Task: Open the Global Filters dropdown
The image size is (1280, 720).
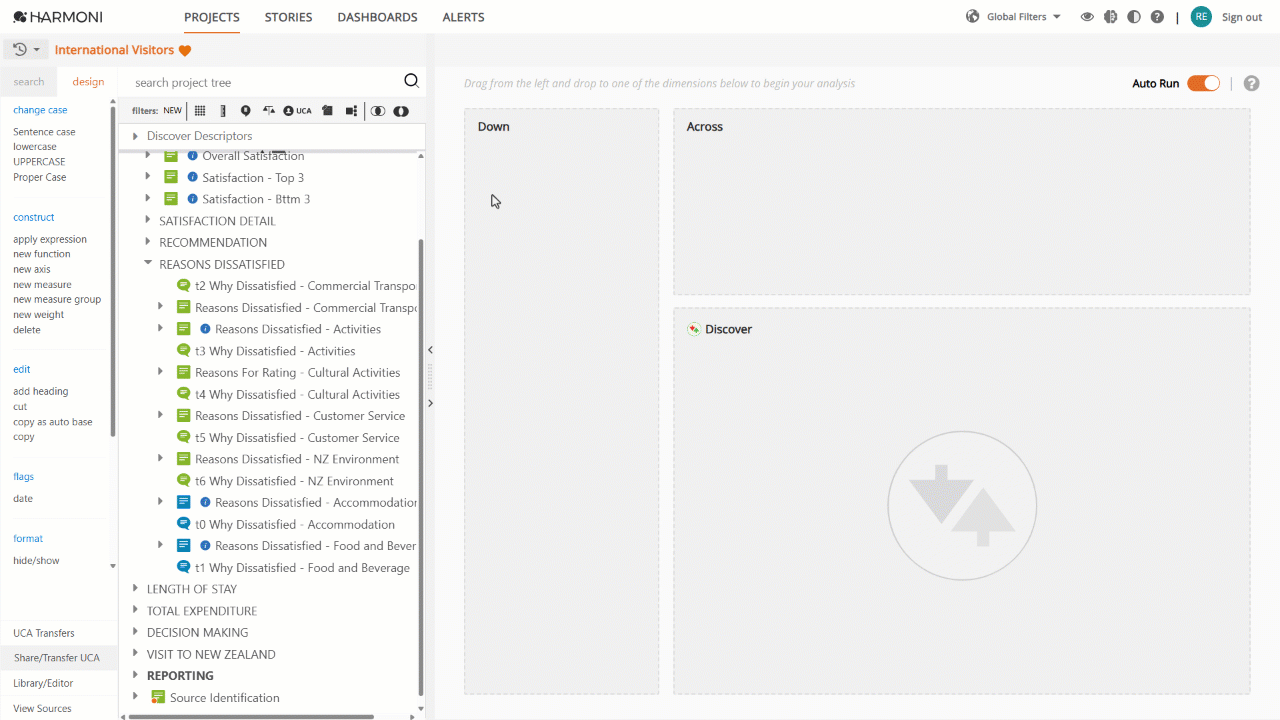Action: (x=1024, y=17)
